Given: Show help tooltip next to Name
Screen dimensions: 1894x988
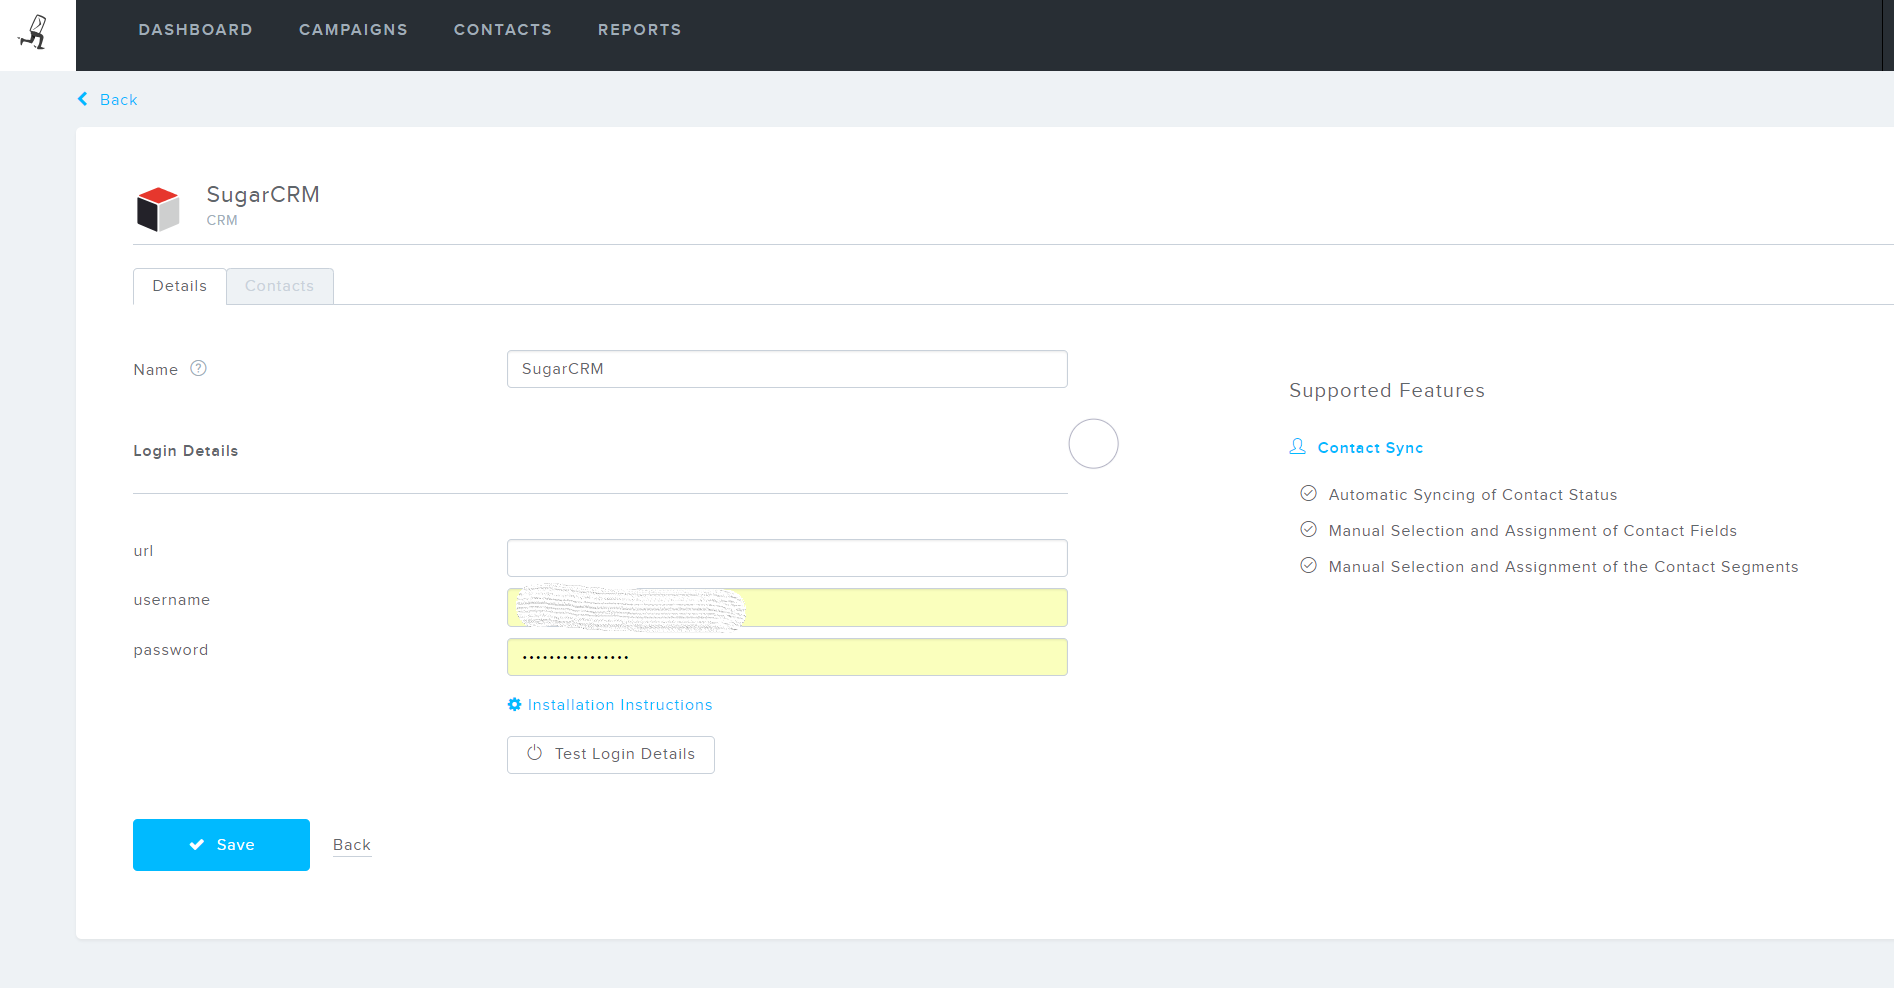Looking at the screenshot, I should click(x=199, y=368).
